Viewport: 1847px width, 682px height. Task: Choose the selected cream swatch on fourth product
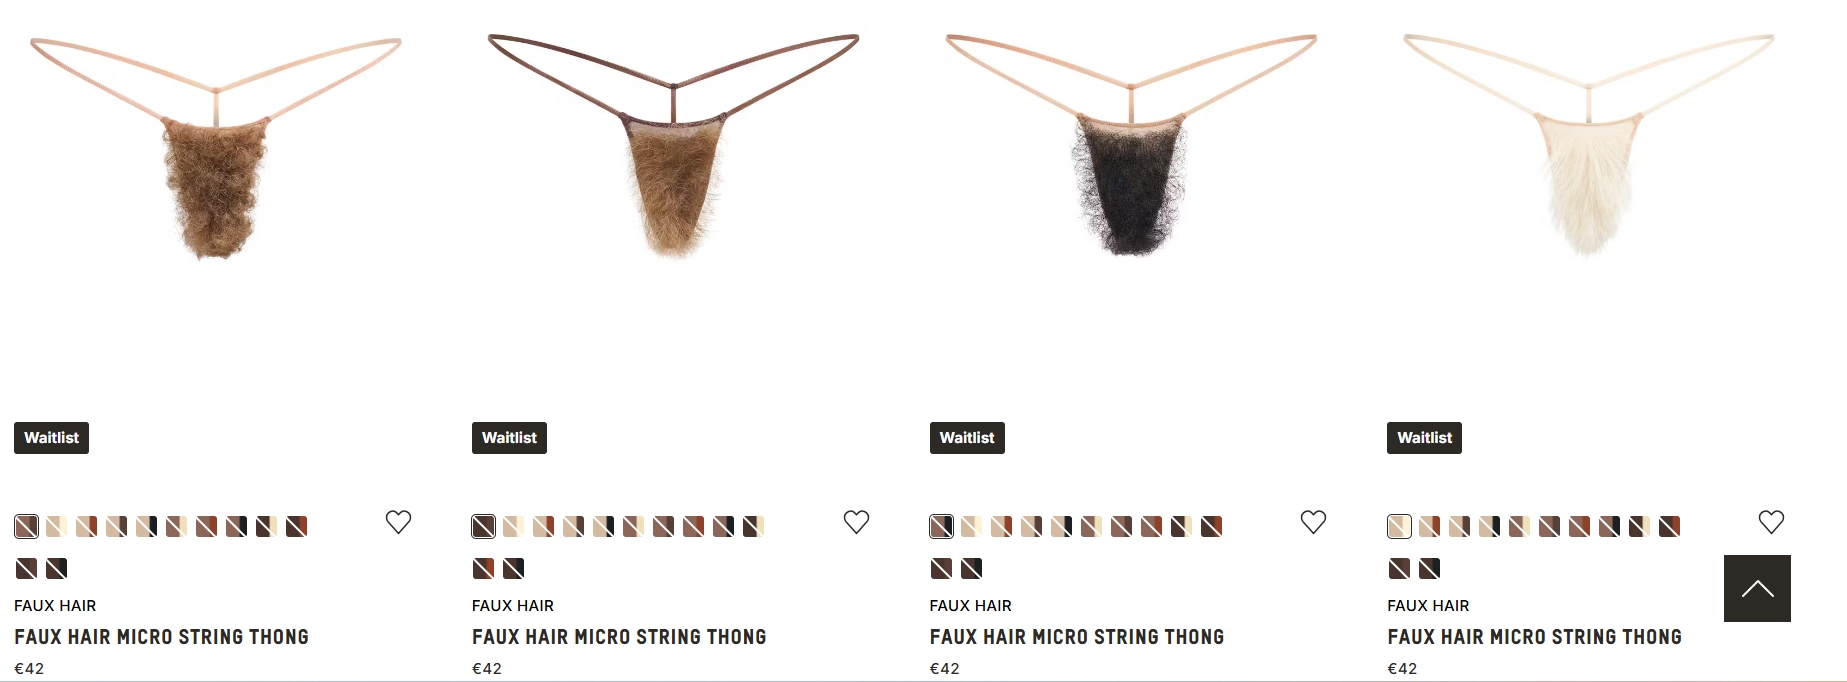coord(1399,526)
